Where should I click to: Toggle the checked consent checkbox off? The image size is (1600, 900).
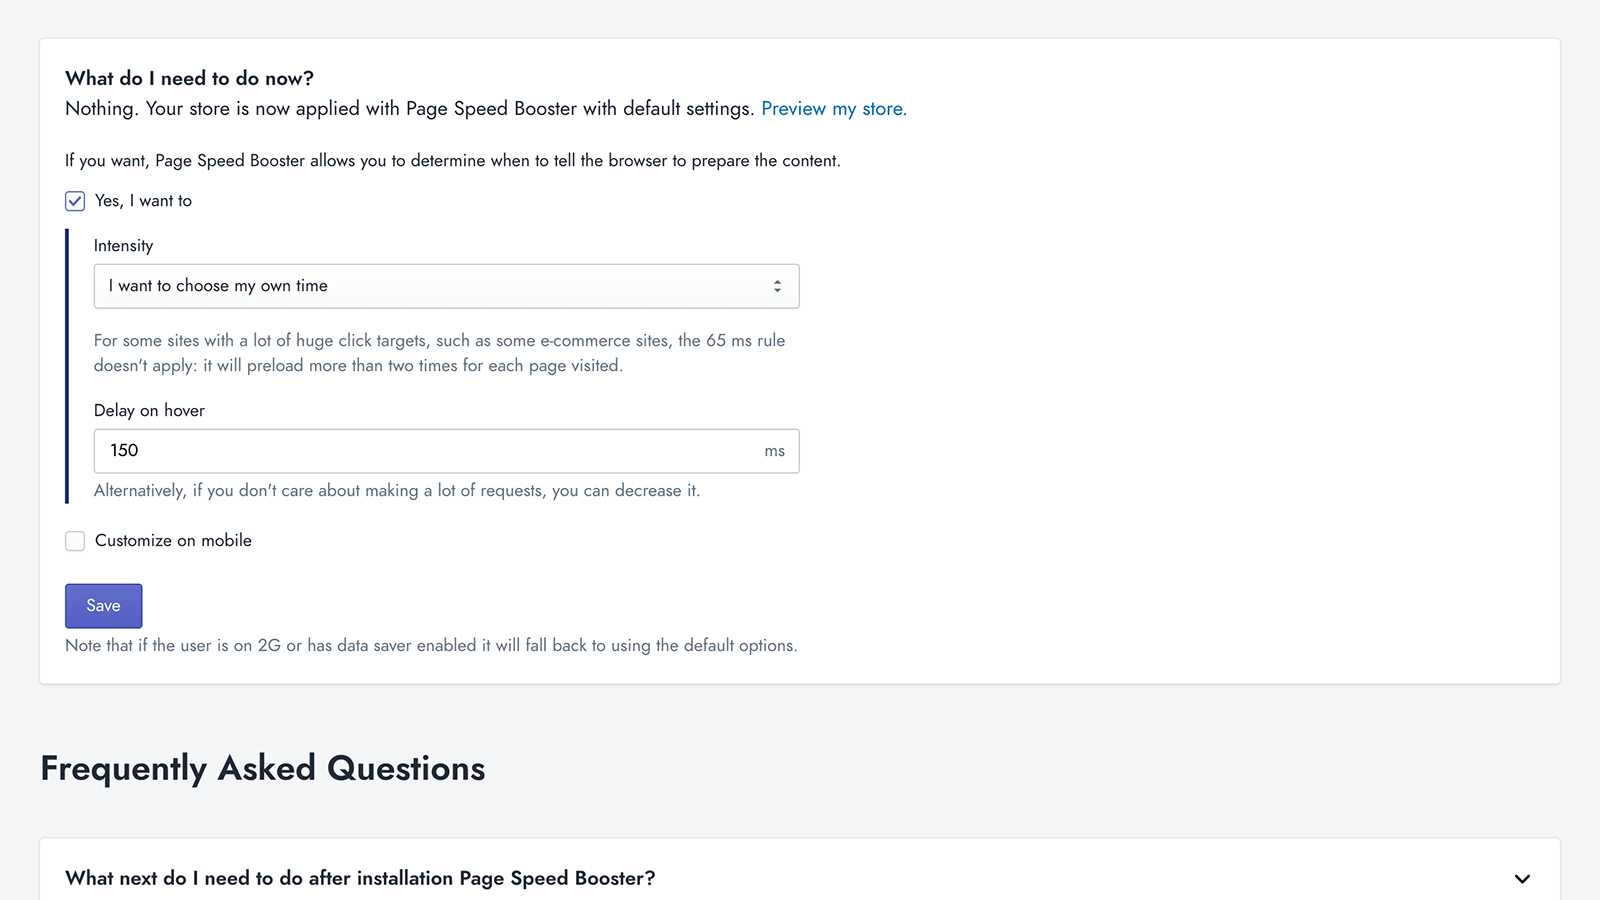tap(75, 201)
